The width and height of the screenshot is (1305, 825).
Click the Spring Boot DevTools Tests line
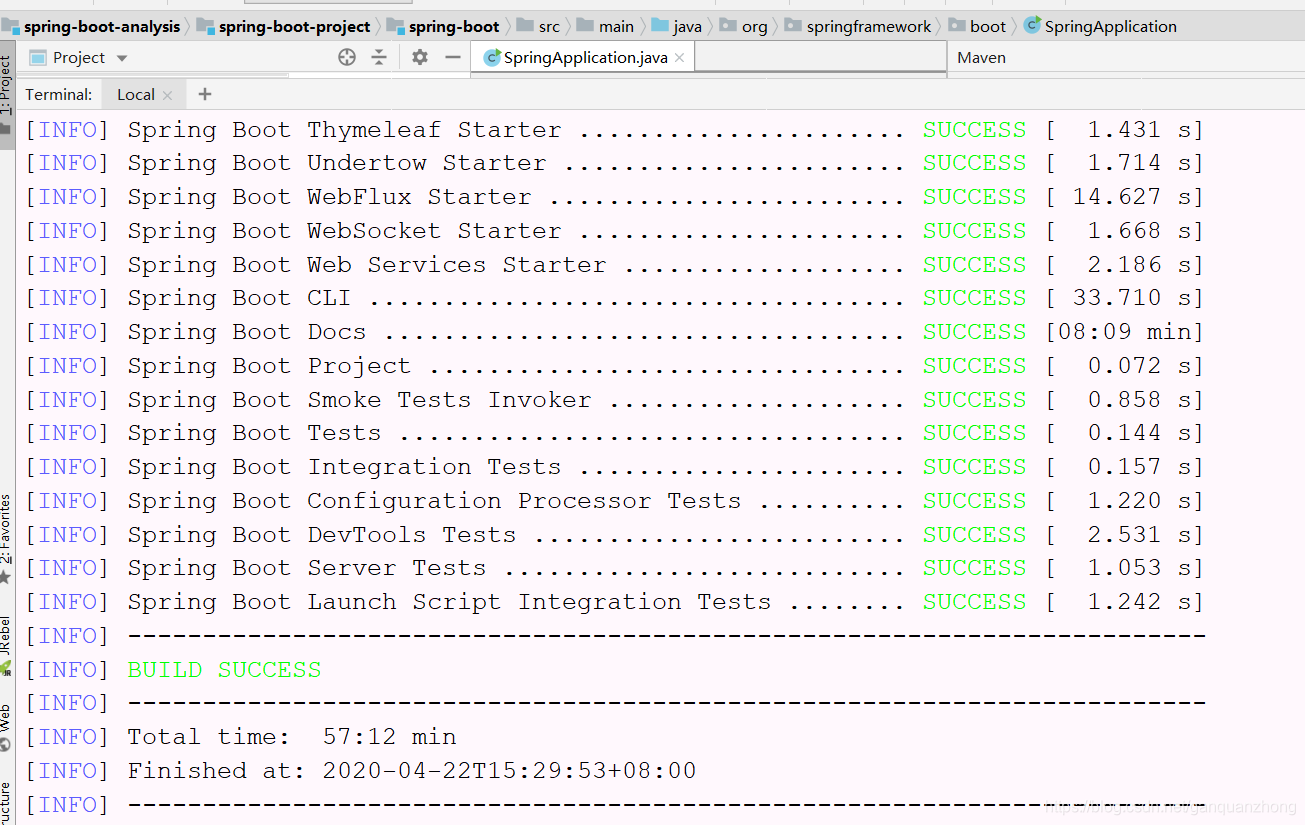pyautogui.click(x=614, y=535)
